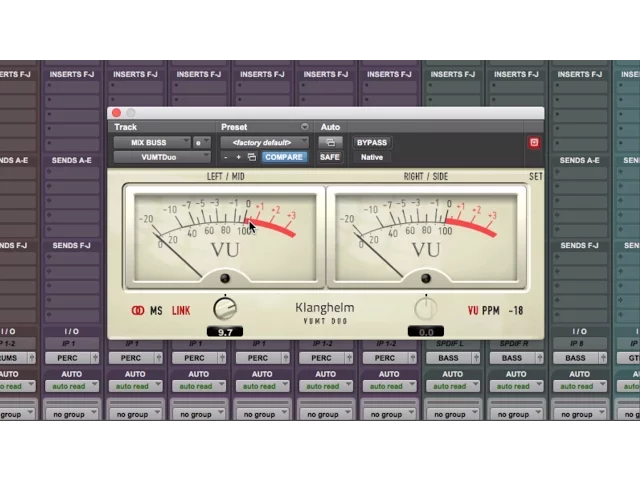The image size is (640, 480).
Task: Toggle plugin BYPASS
Action: point(371,142)
